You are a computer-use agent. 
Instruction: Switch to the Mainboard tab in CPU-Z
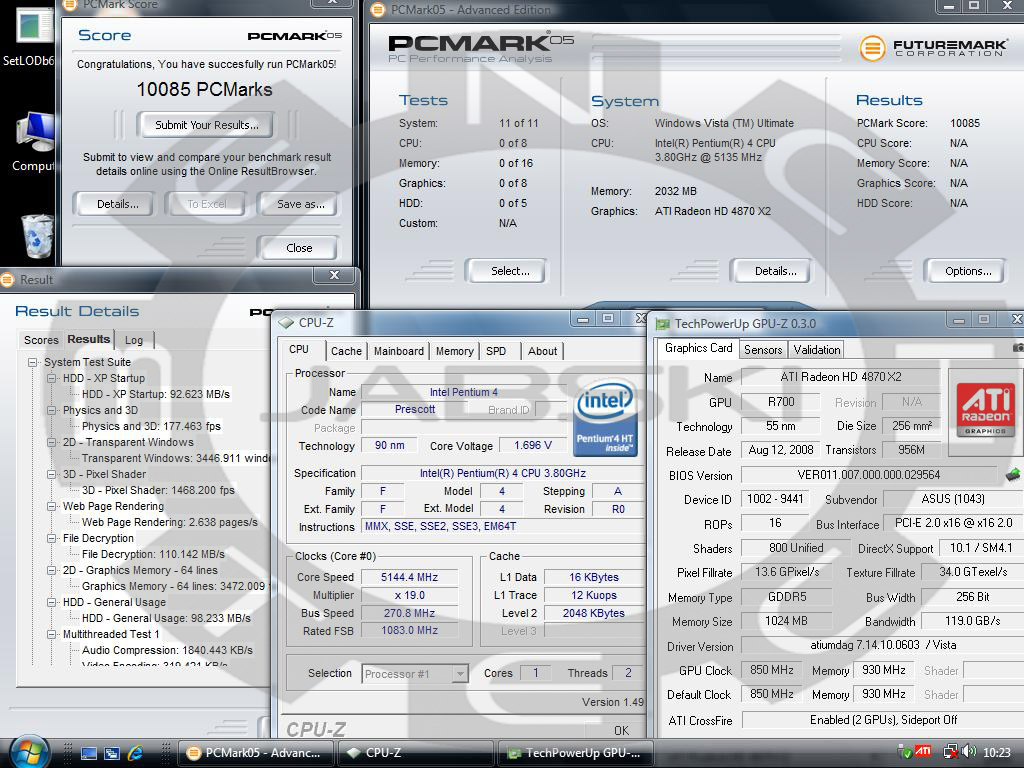pyautogui.click(x=398, y=351)
